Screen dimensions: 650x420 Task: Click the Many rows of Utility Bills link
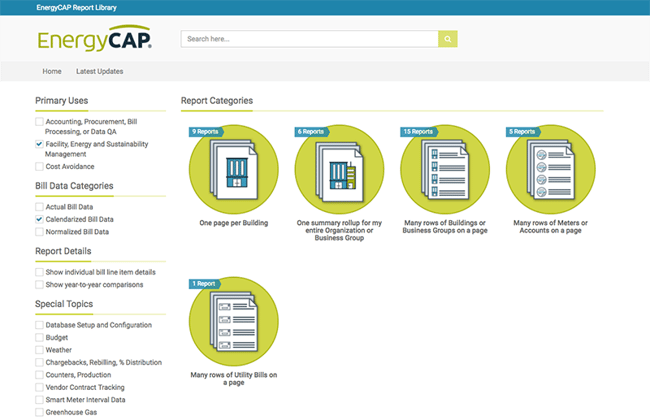click(233, 378)
